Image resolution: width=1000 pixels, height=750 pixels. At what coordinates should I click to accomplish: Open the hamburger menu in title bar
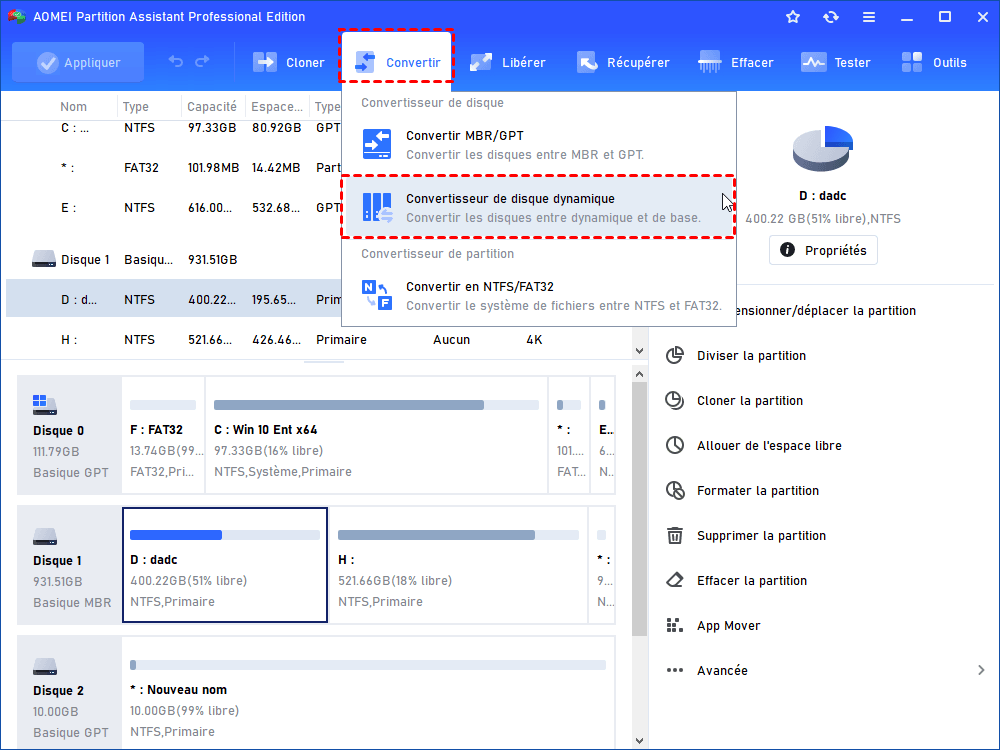click(868, 17)
